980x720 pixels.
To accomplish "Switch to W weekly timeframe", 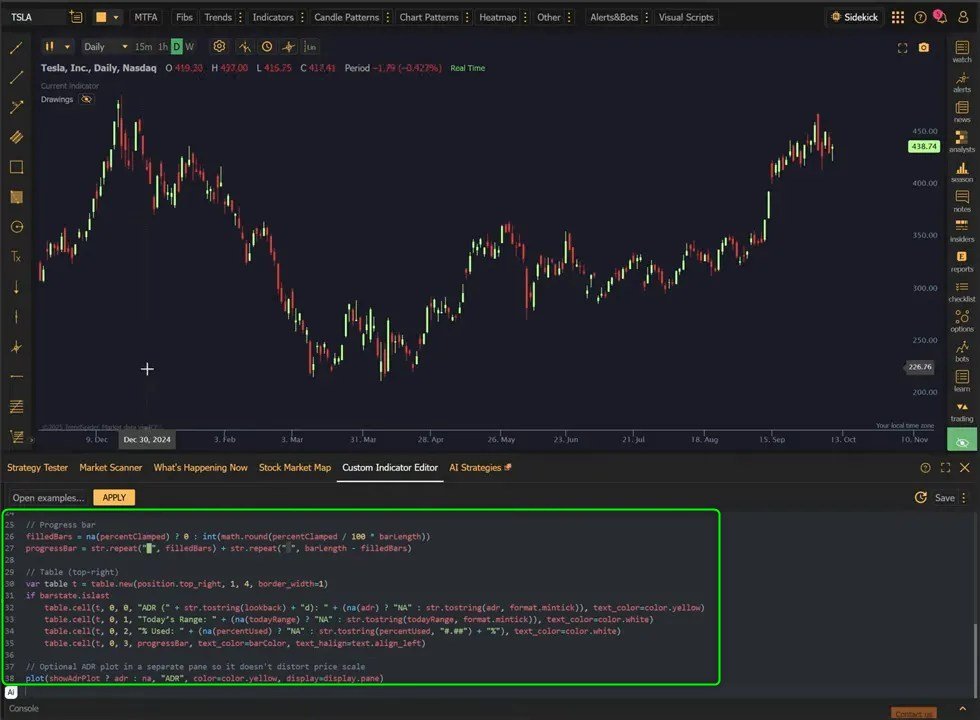I will [189, 47].
